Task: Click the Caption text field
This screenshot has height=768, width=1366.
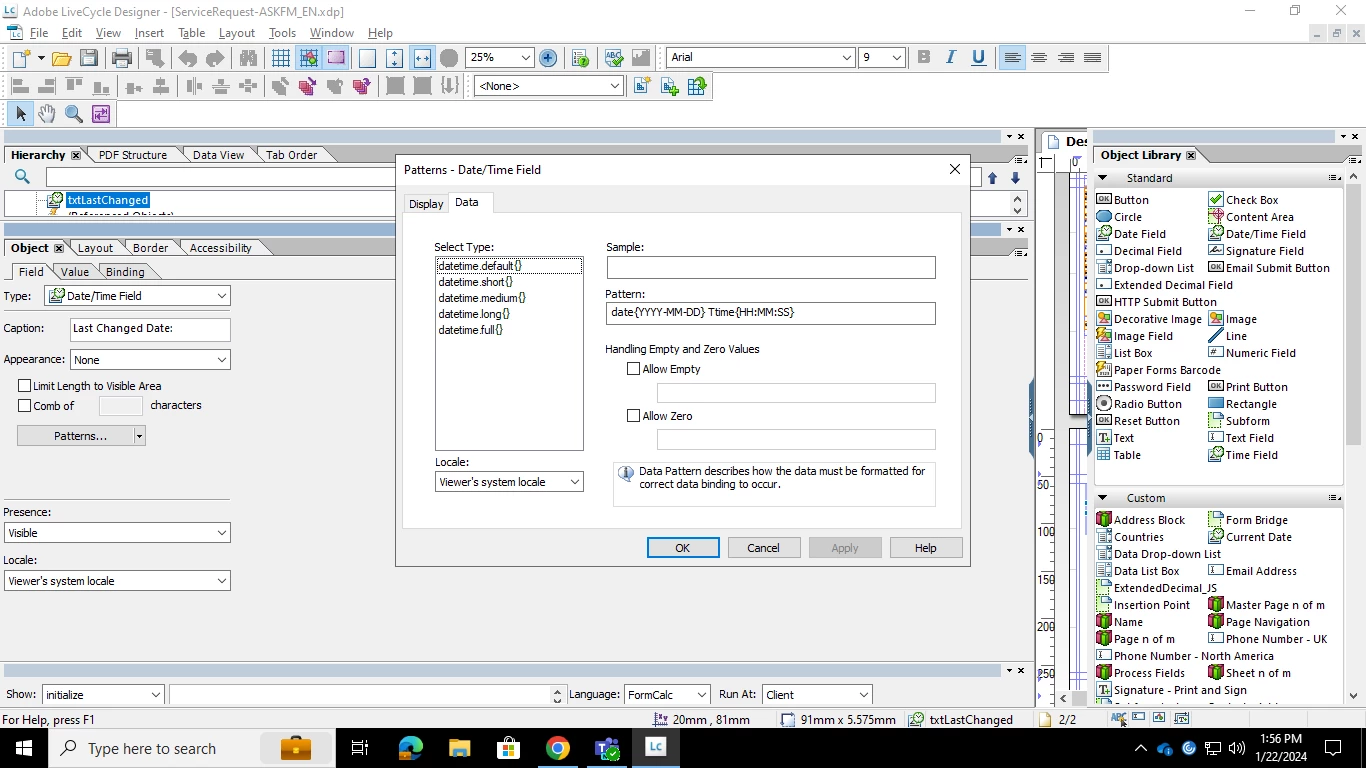Action: click(x=150, y=329)
